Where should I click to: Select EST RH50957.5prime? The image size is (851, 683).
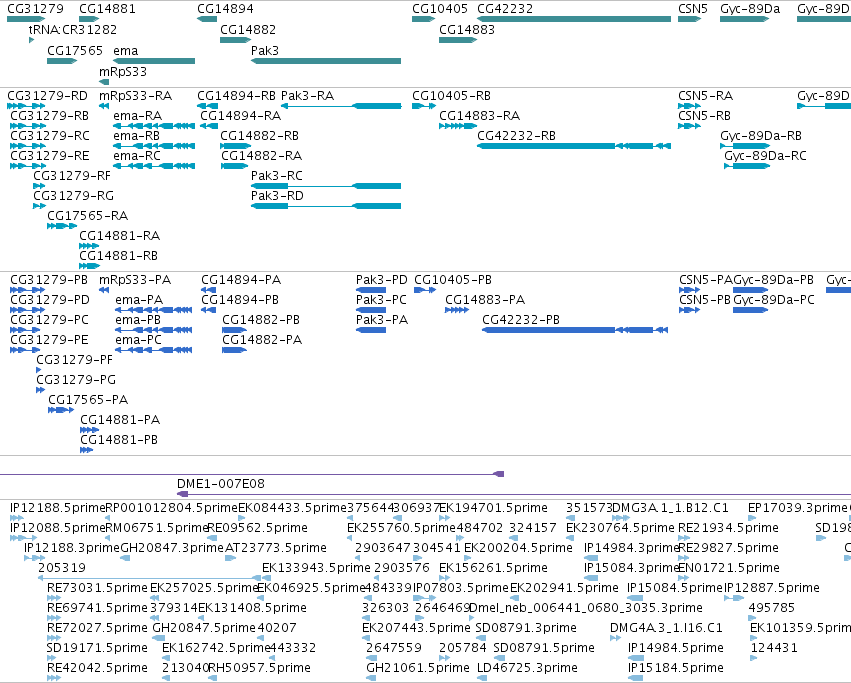click(x=259, y=667)
